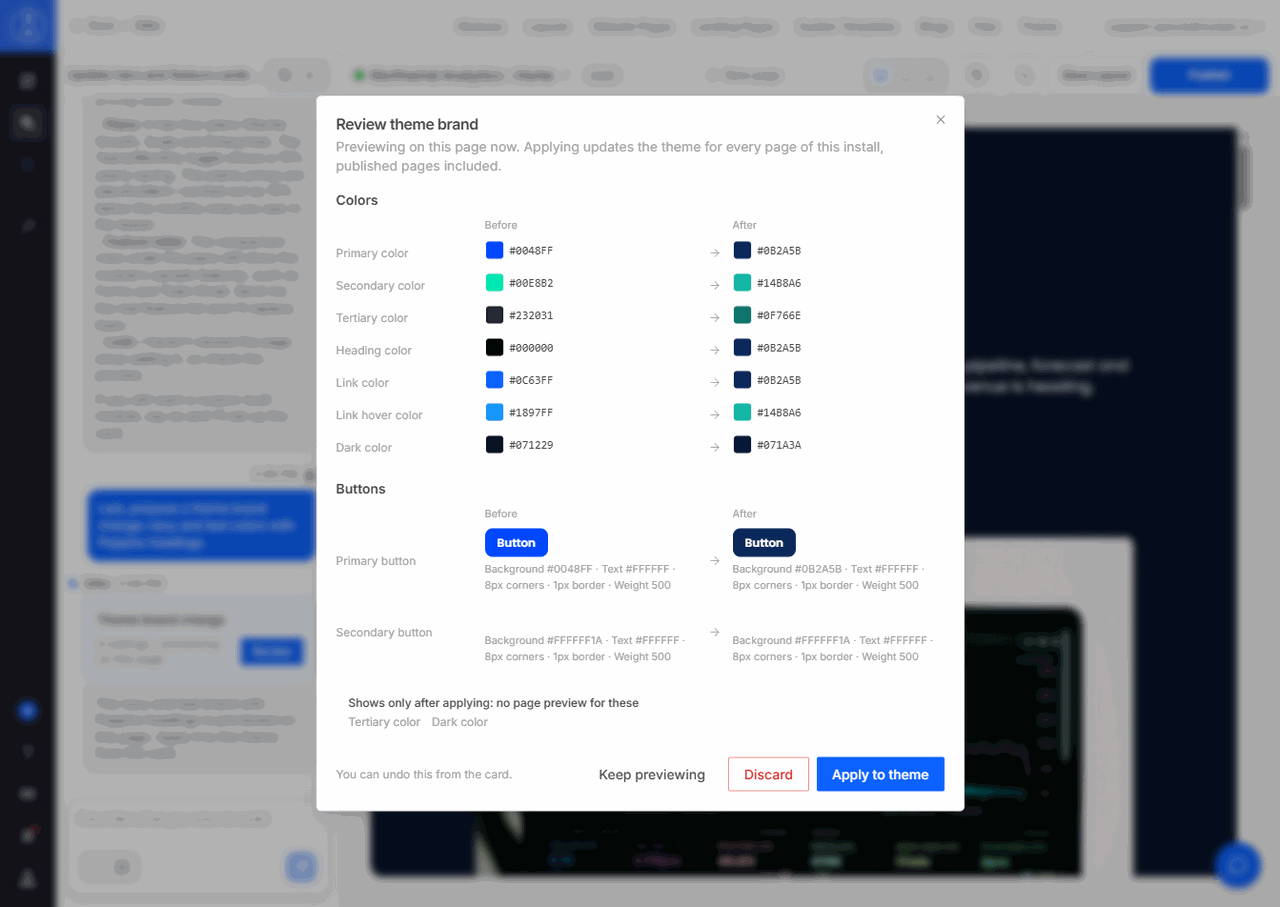1280x907 pixels.
Task: Click the Link hover color label
Action: [x=379, y=415]
